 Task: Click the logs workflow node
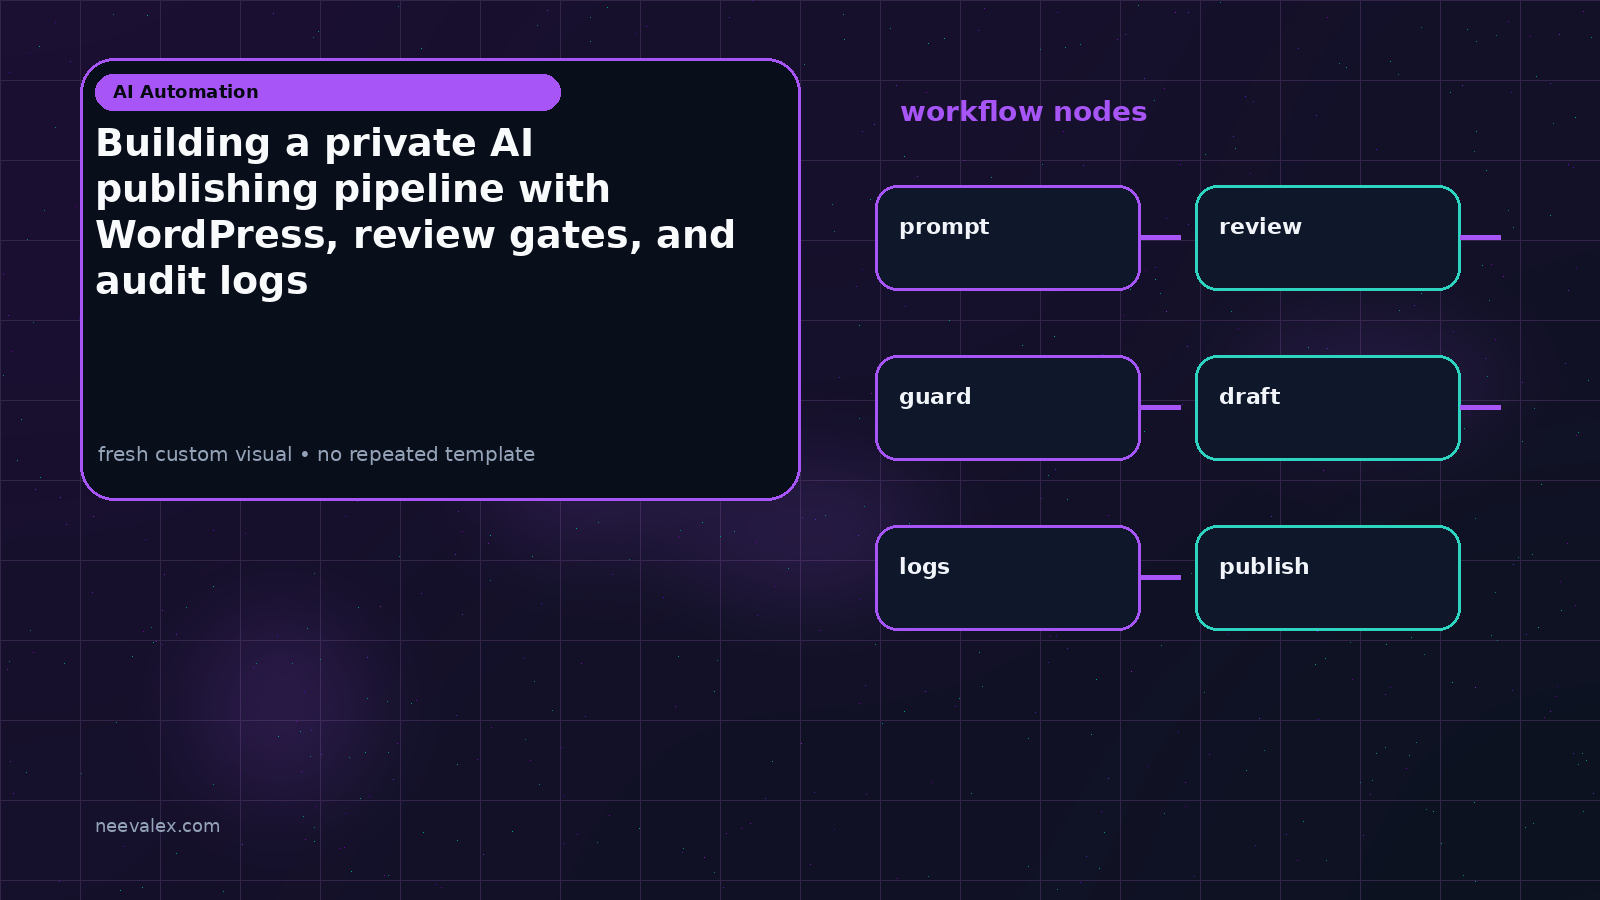pyautogui.click(x=1008, y=578)
